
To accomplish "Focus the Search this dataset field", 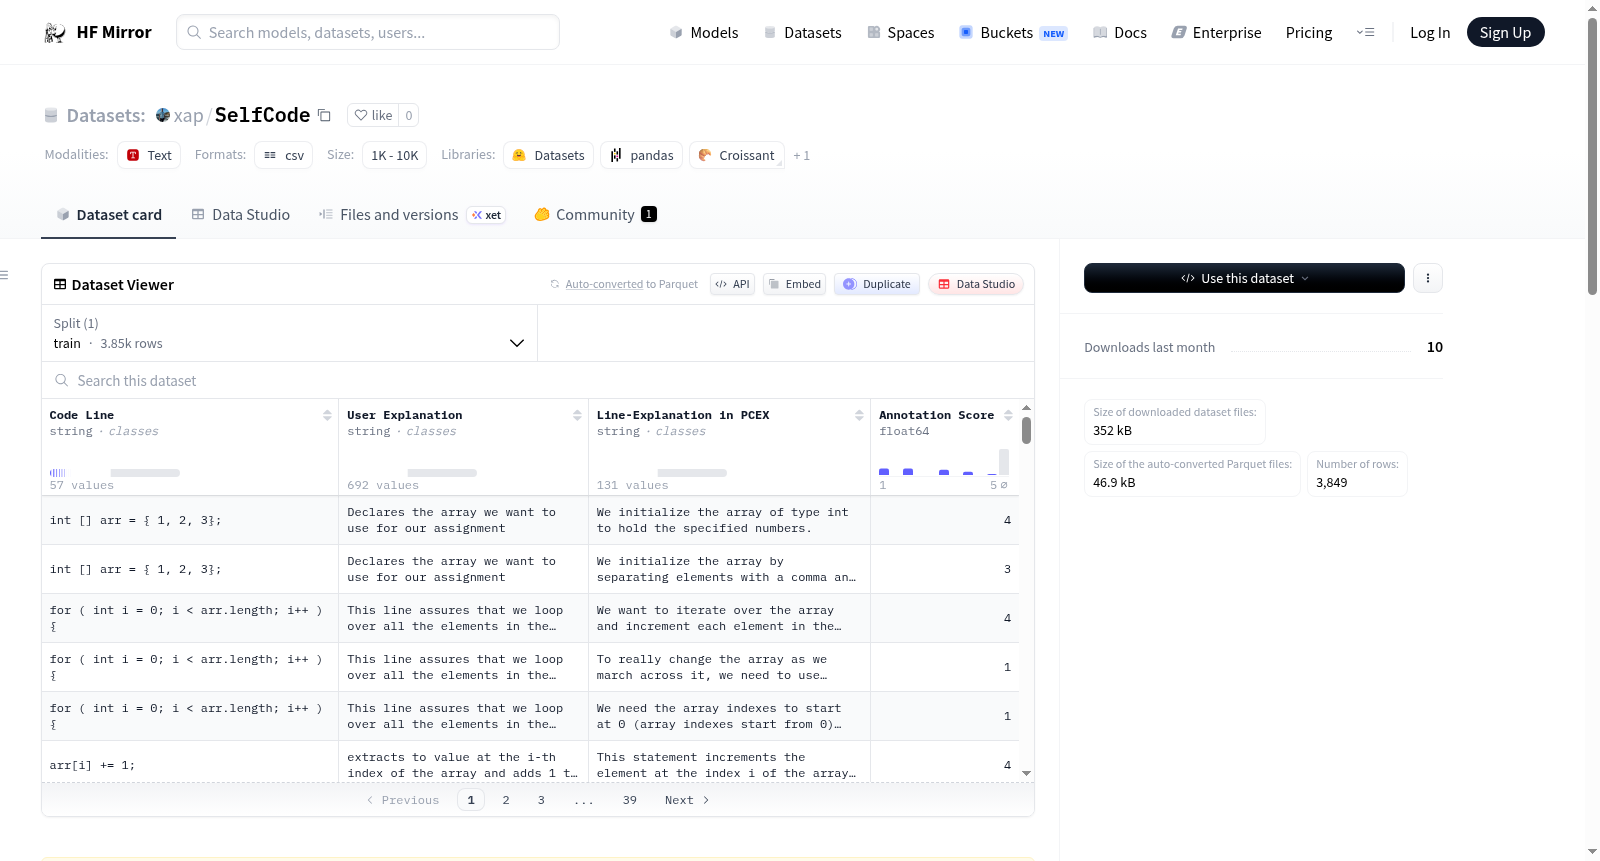I will tap(538, 380).
